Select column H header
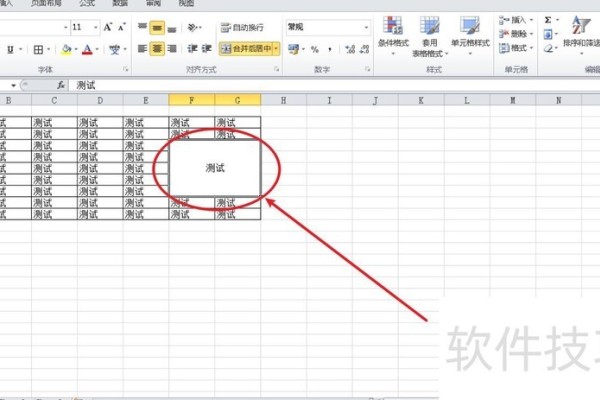This screenshot has height=400, width=600. 283,100
